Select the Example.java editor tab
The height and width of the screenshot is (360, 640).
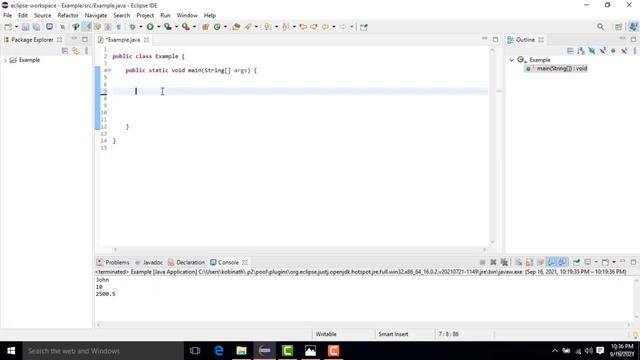(122, 40)
